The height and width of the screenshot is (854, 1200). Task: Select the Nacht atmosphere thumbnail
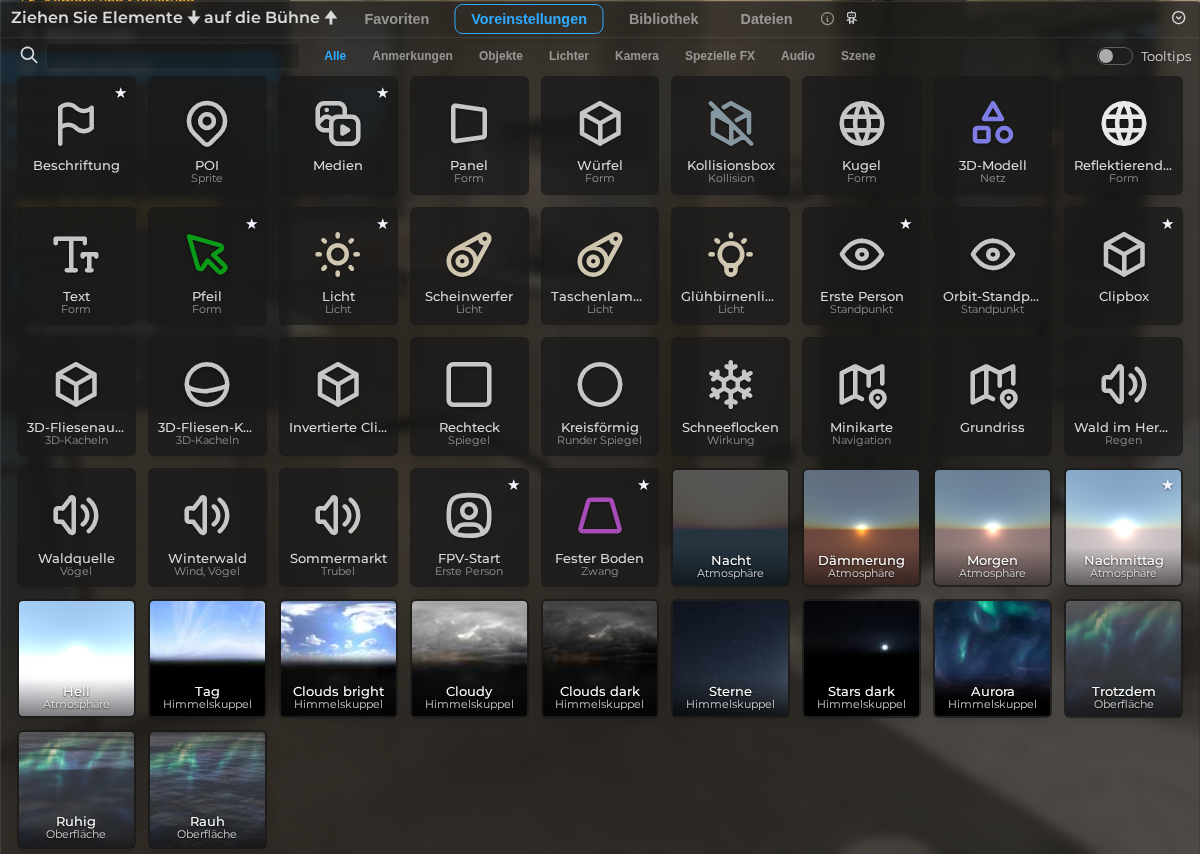(731, 528)
